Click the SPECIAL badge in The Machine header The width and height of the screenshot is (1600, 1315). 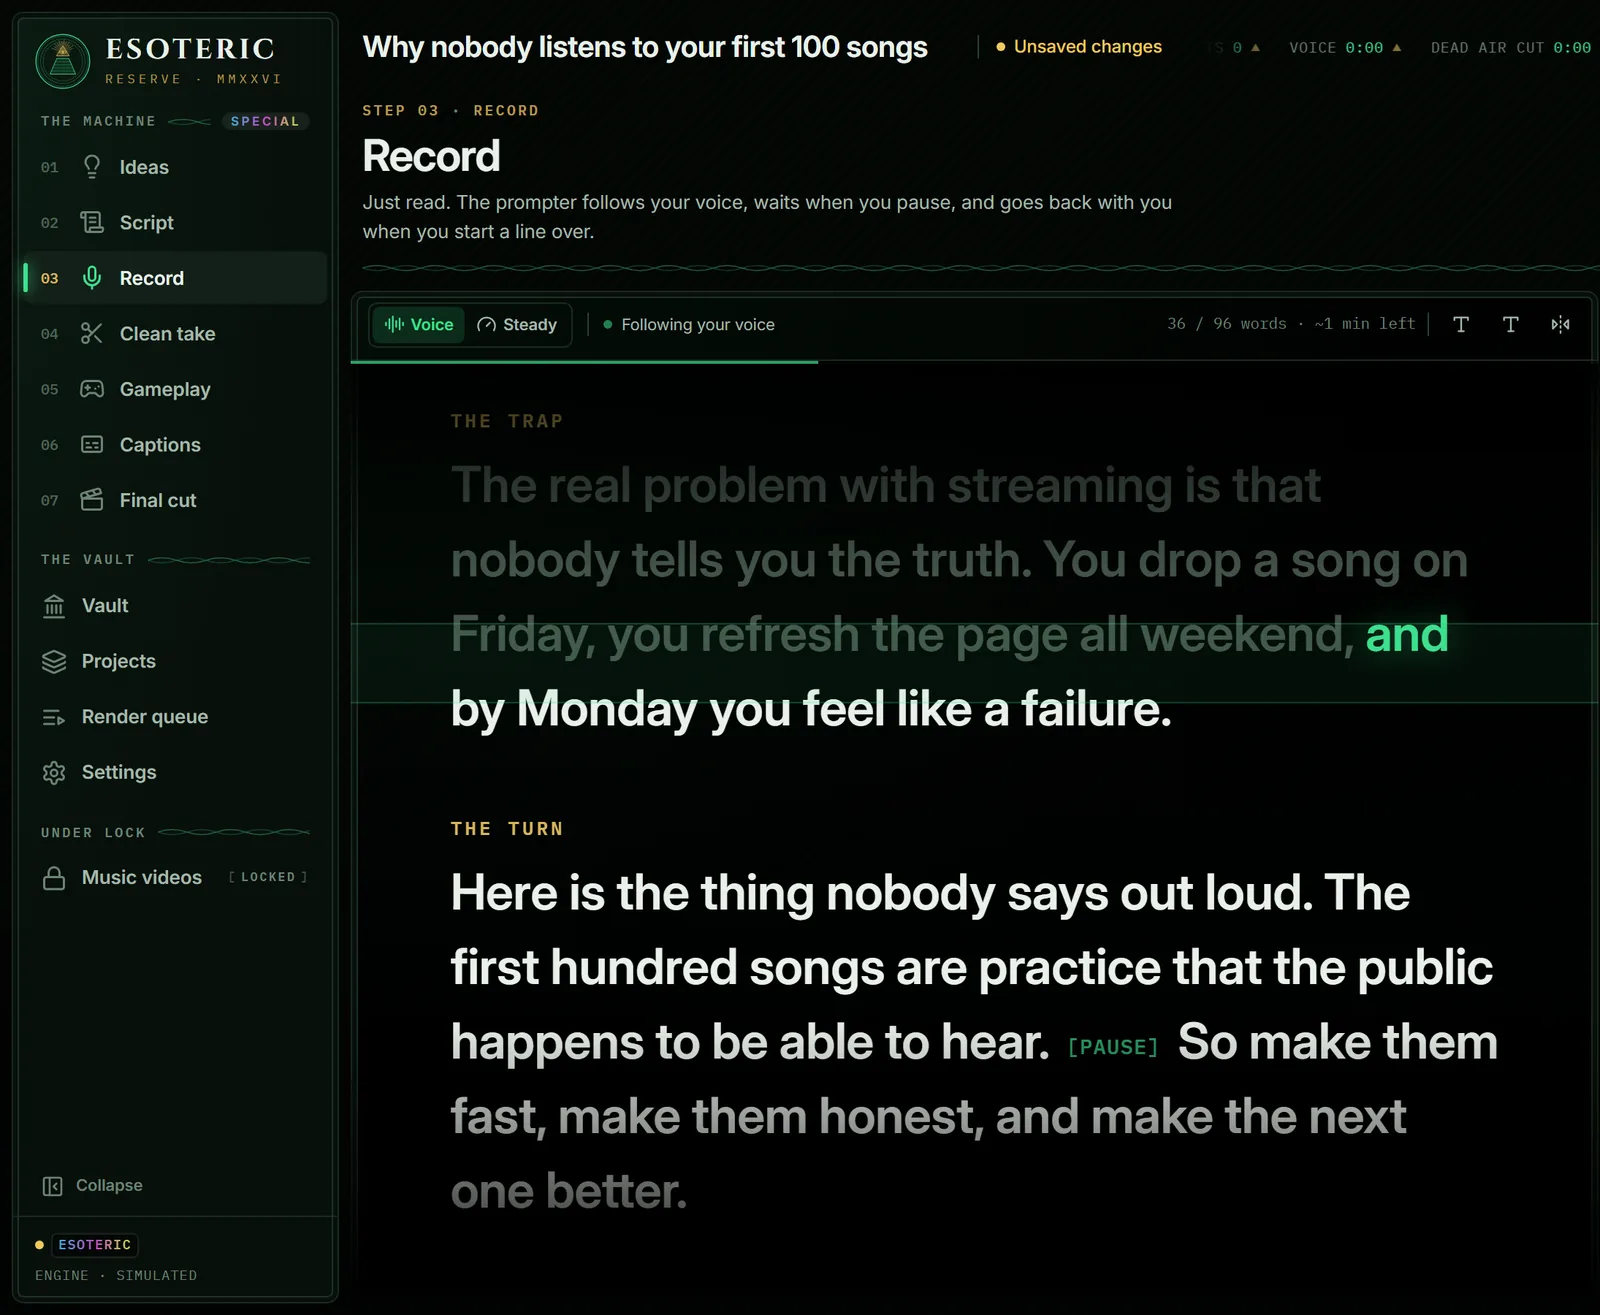click(265, 121)
